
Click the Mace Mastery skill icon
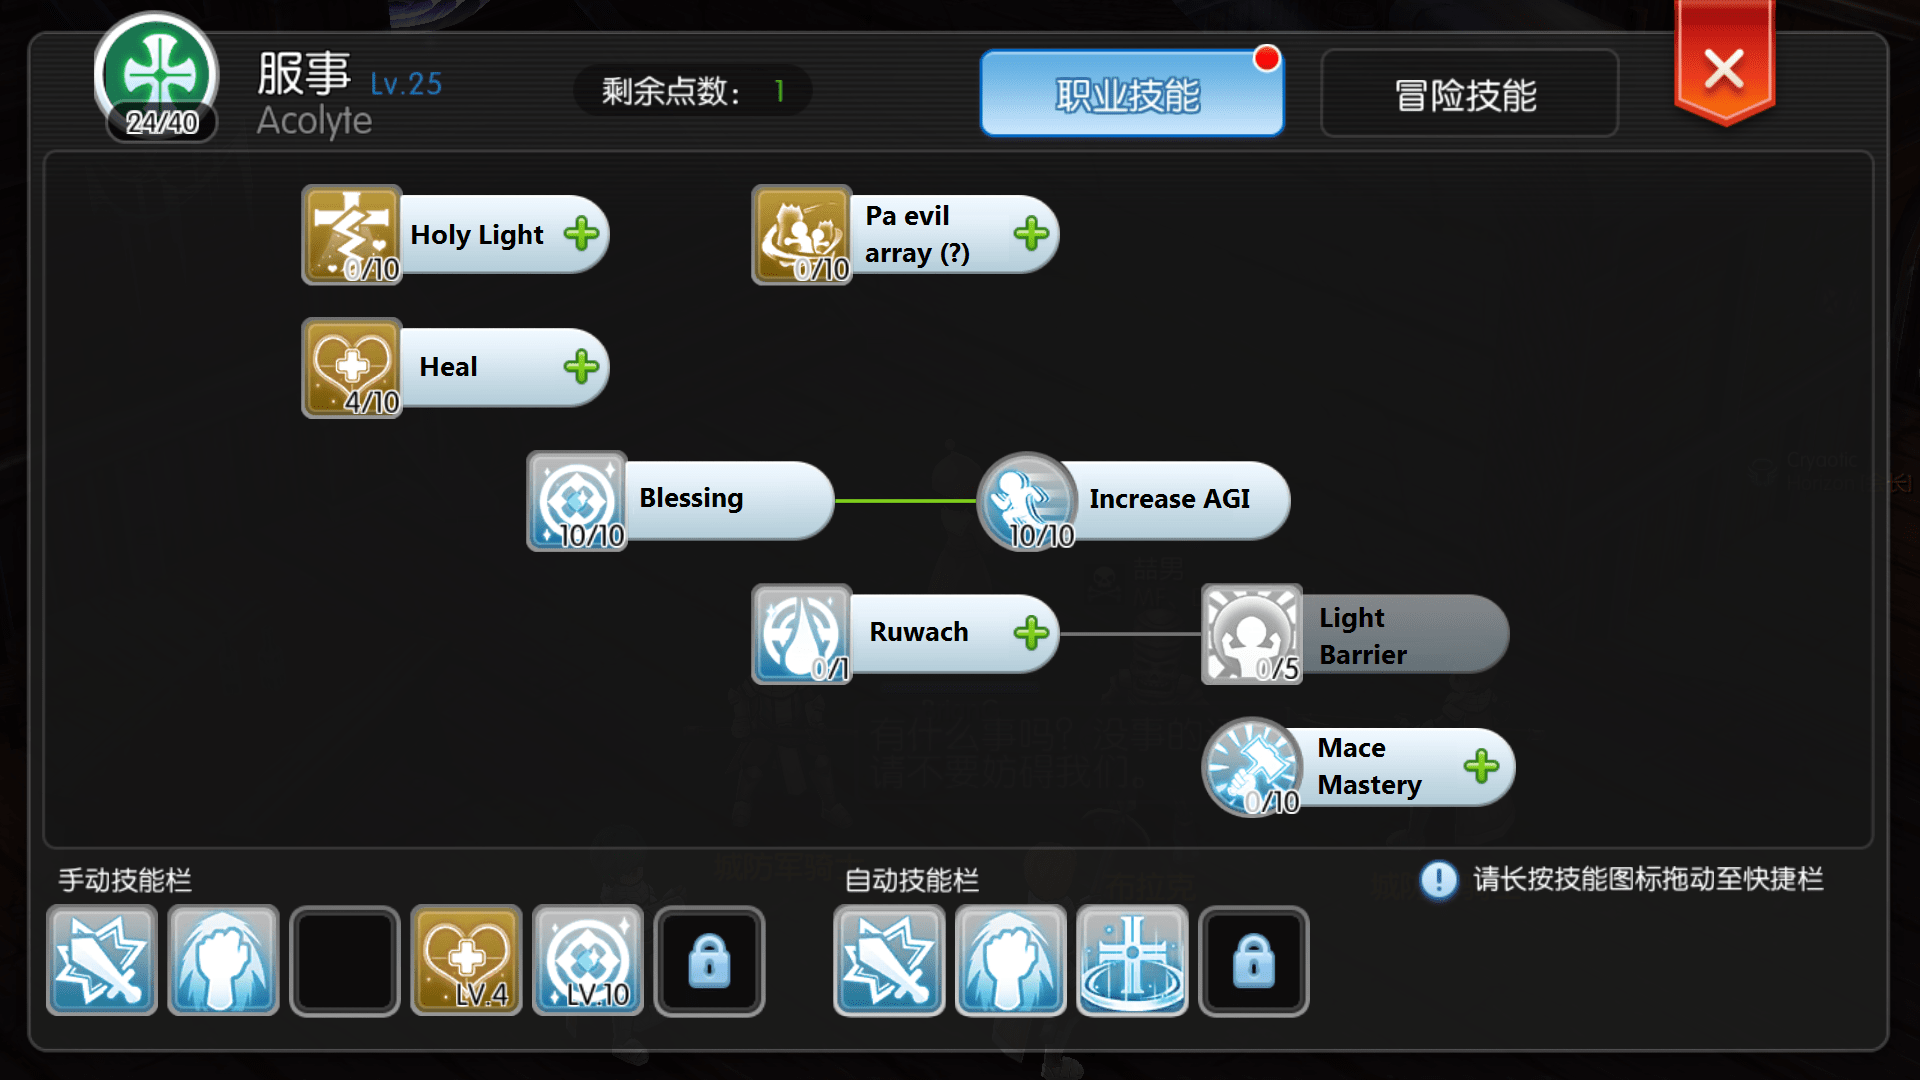click(1253, 765)
